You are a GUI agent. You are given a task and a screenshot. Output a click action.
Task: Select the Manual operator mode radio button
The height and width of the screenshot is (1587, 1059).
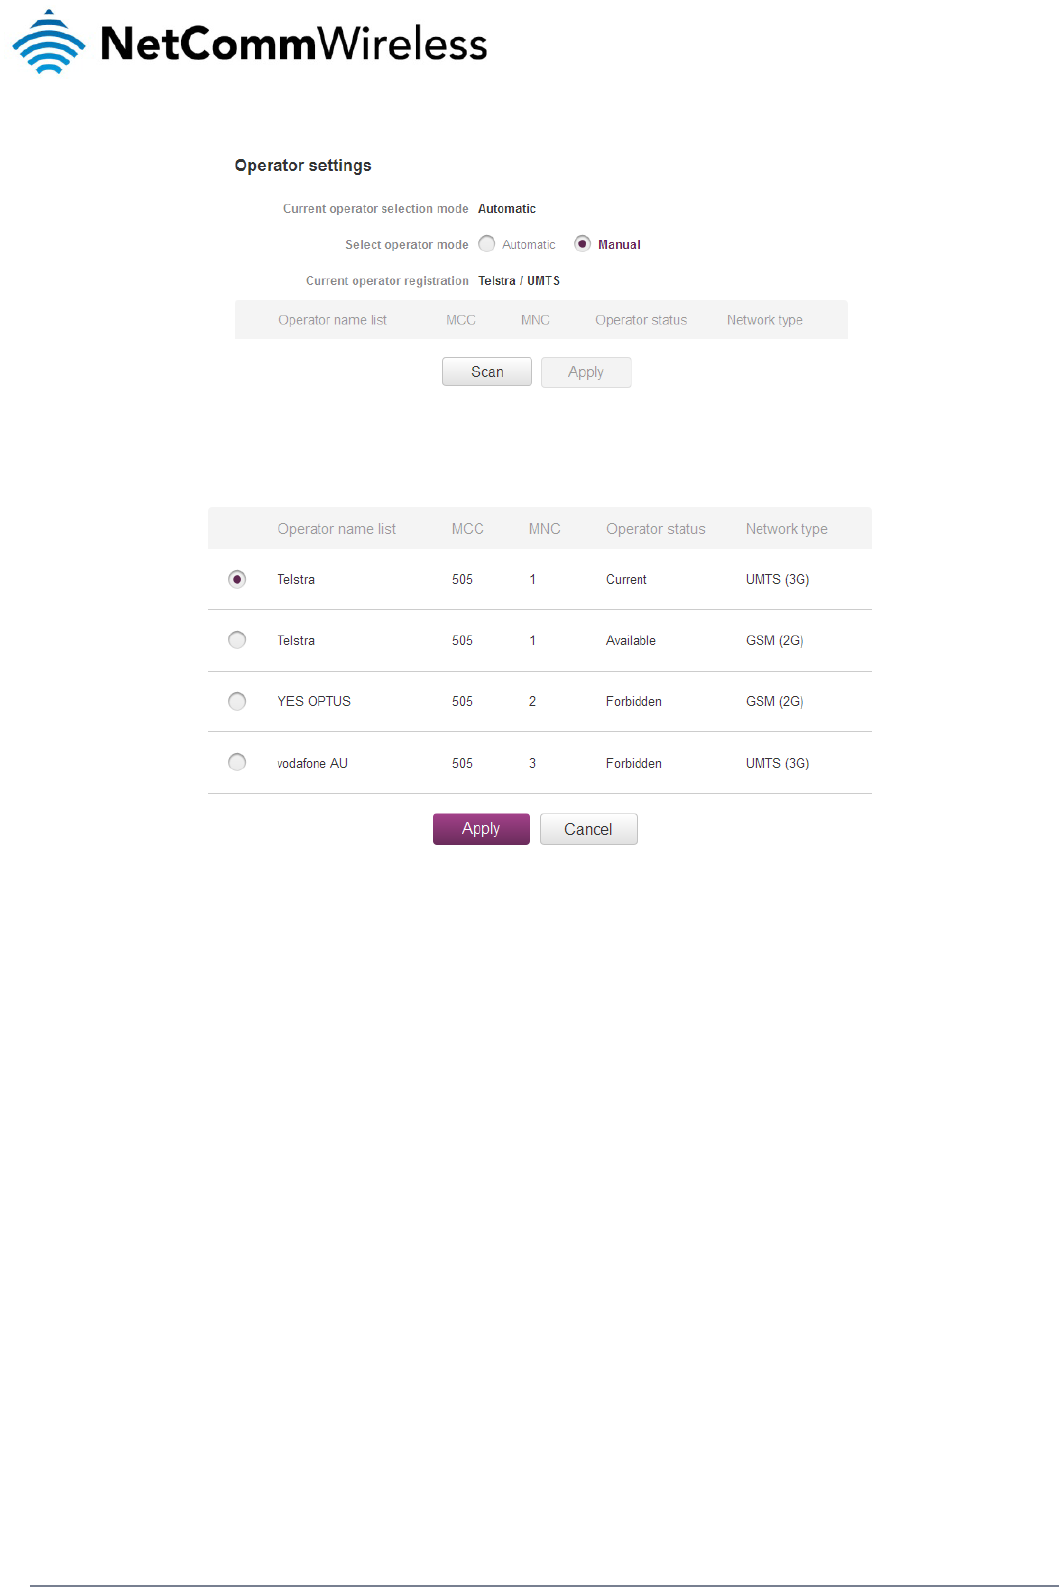[582, 244]
